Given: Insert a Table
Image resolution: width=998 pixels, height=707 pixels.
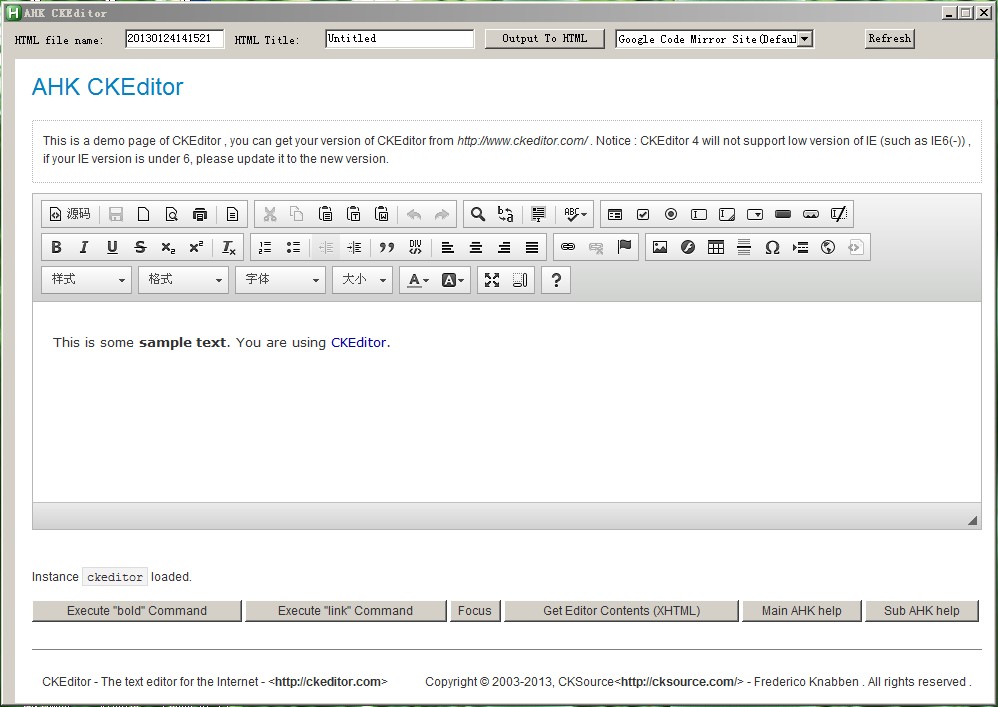Looking at the screenshot, I should click(x=716, y=248).
